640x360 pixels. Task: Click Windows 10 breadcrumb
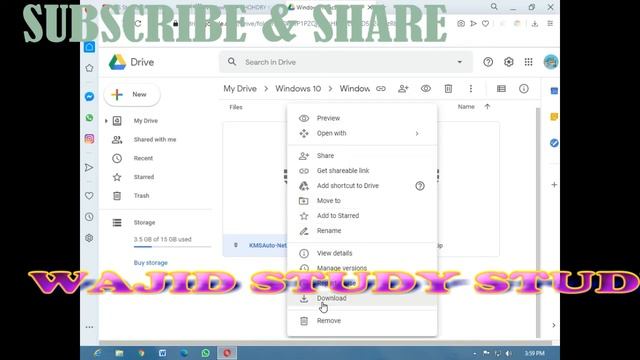(x=298, y=89)
